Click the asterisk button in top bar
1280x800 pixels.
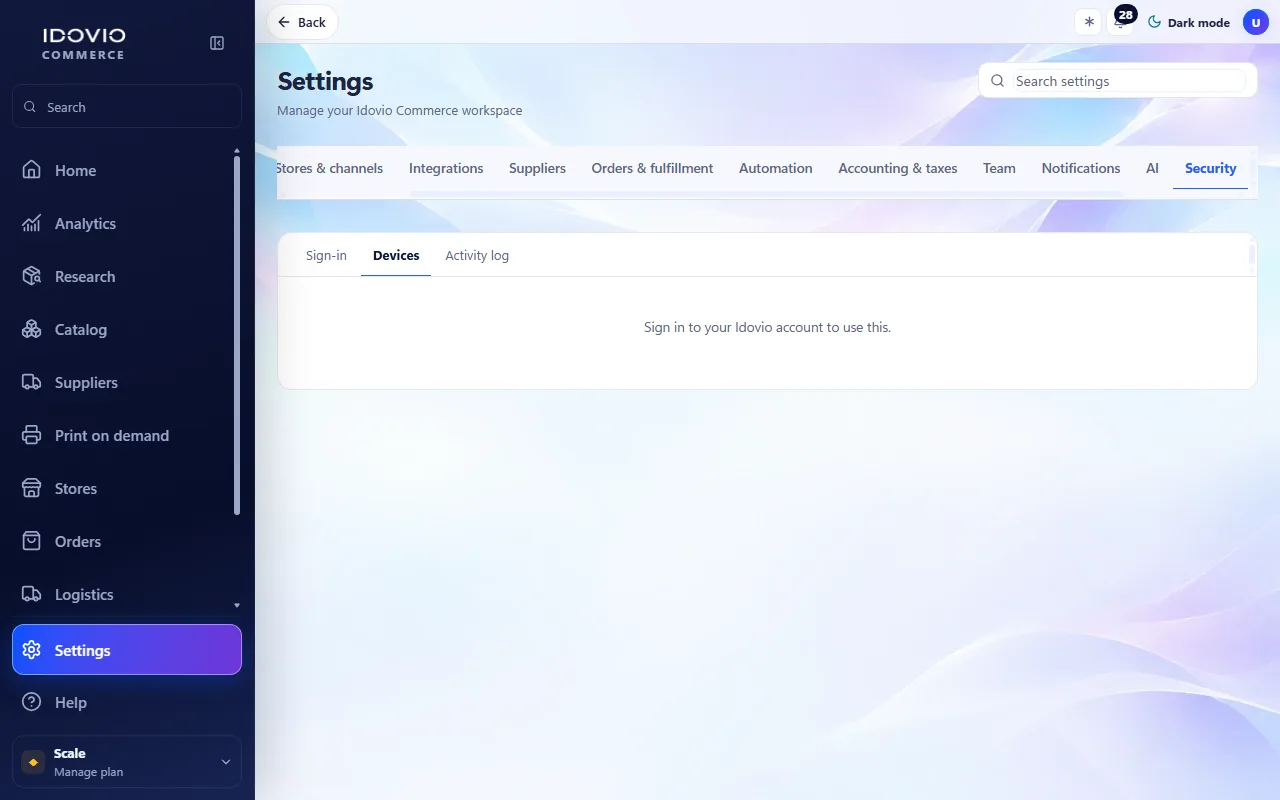click(1088, 22)
